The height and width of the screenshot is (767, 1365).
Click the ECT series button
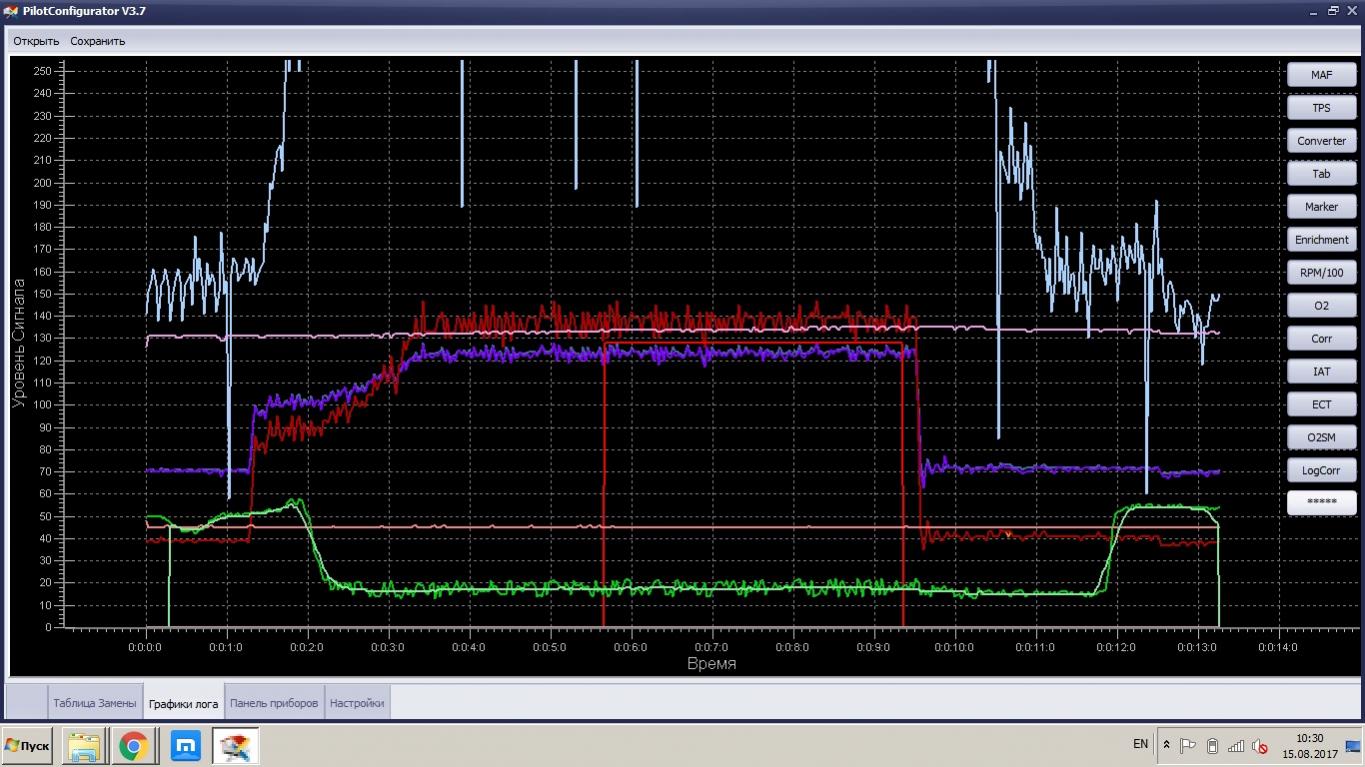pyautogui.click(x=1321, y=405)
